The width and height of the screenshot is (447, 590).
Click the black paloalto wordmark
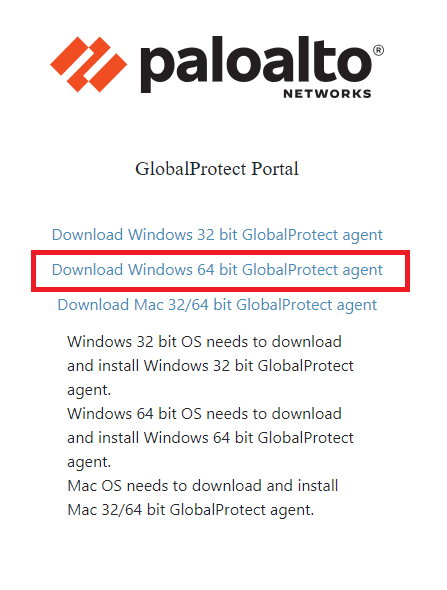click(256, 64)
